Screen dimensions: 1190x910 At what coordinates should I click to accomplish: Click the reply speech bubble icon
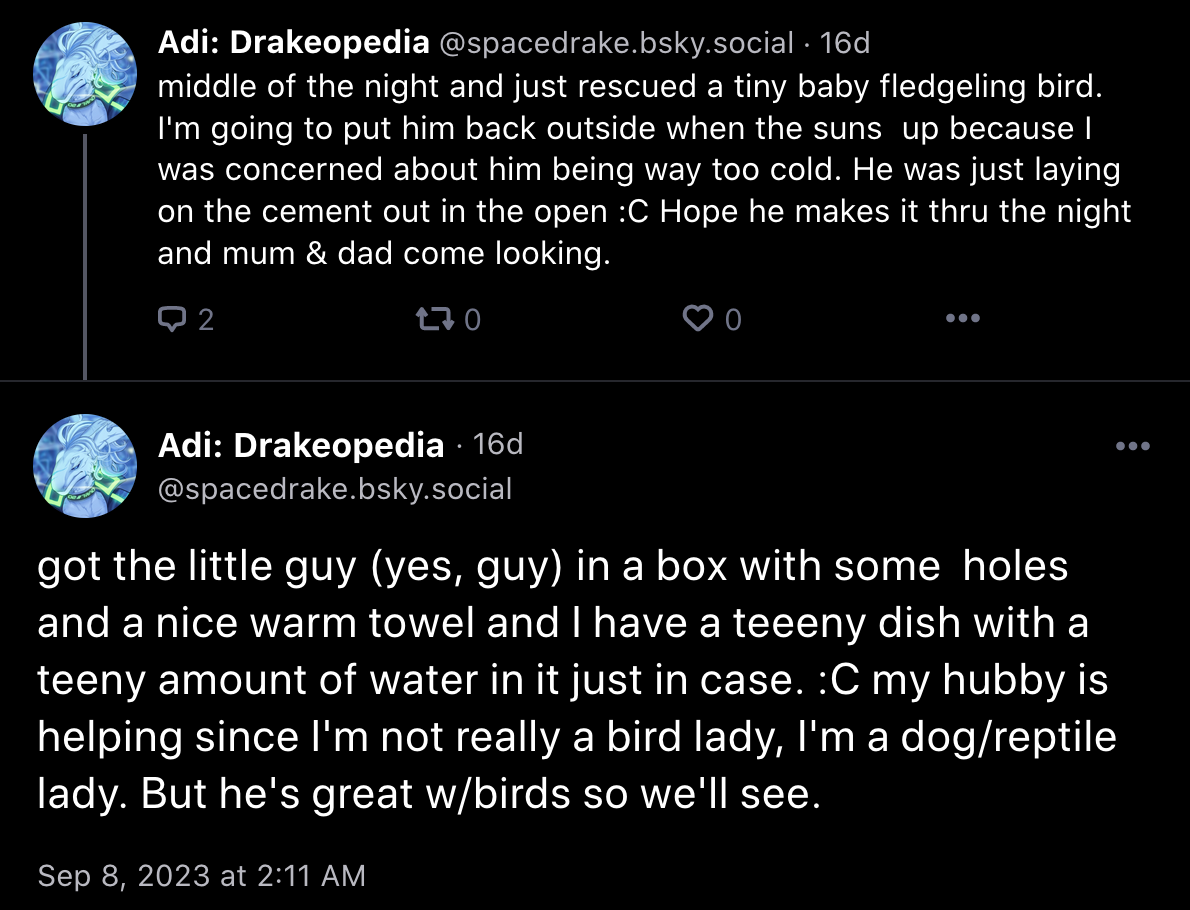click(x=172, y=319)
